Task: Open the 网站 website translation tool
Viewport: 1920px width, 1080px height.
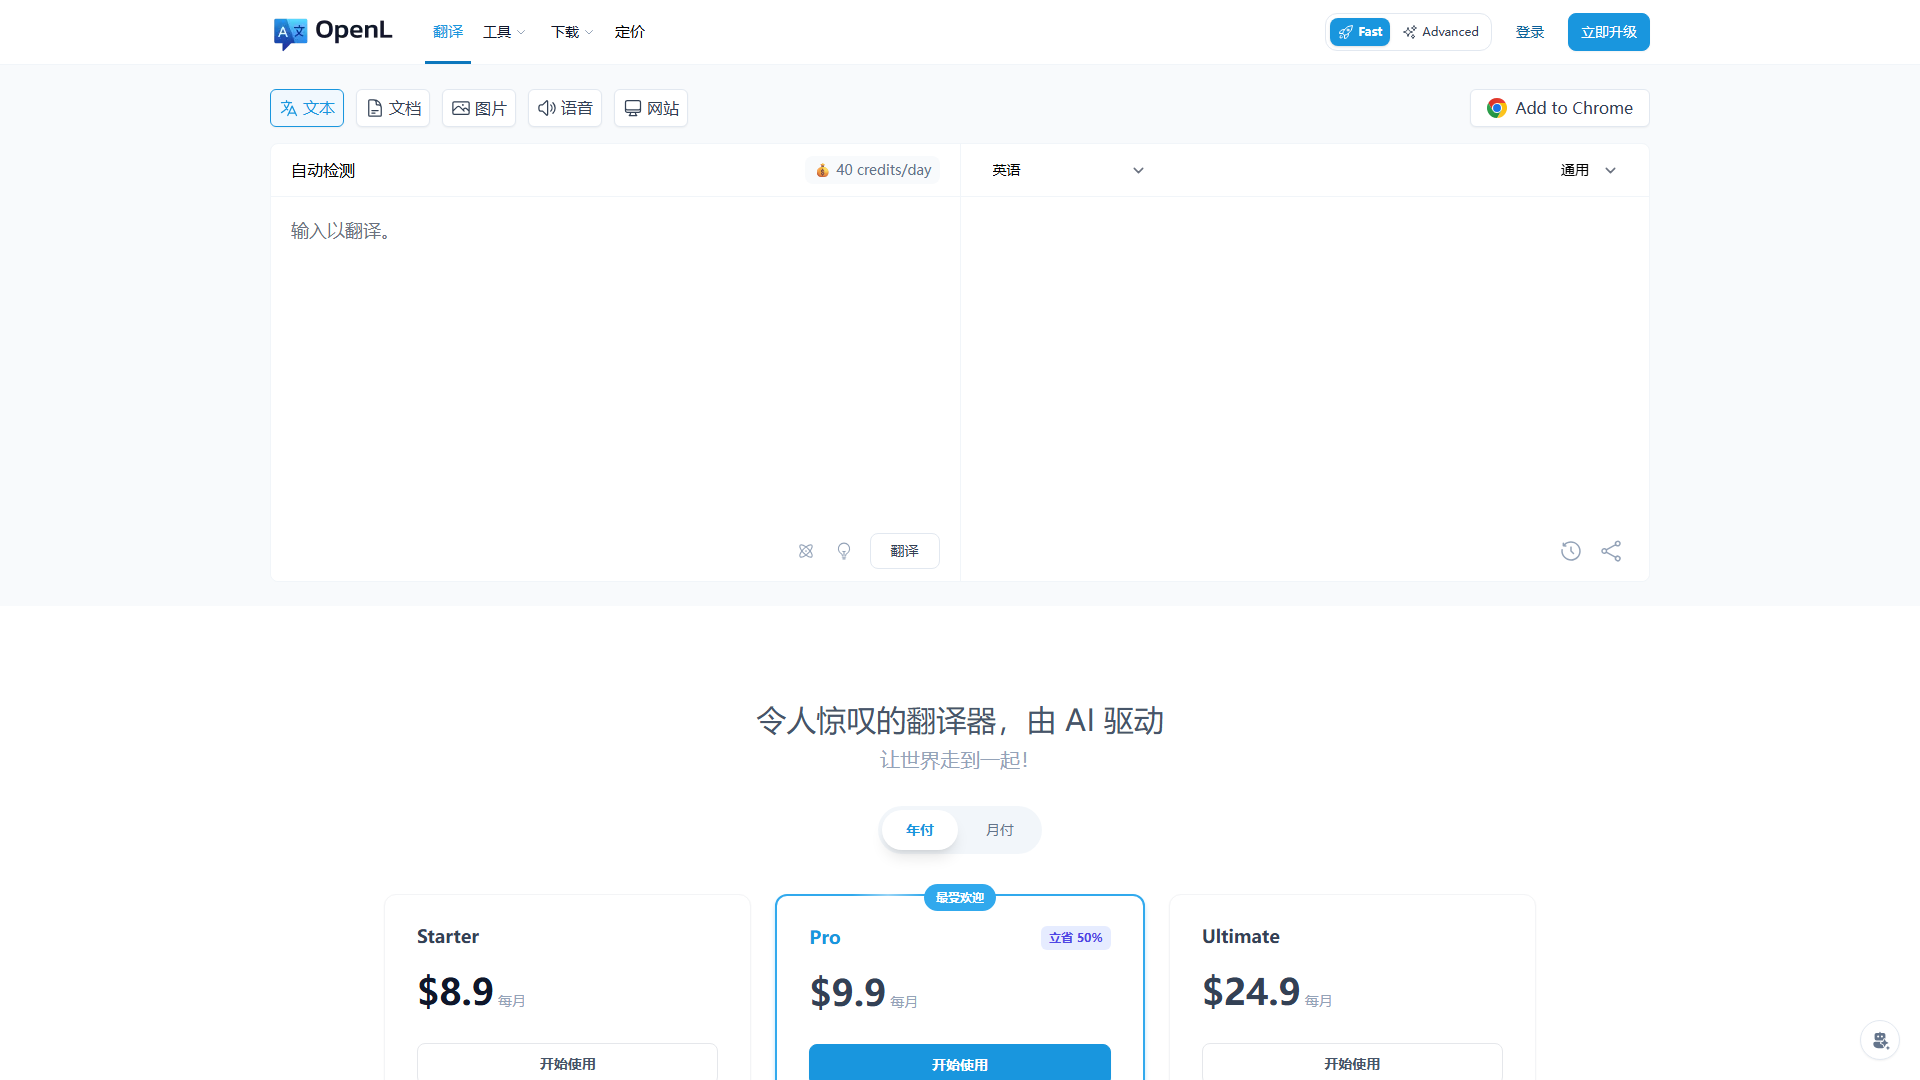Action: click(650, 108)
